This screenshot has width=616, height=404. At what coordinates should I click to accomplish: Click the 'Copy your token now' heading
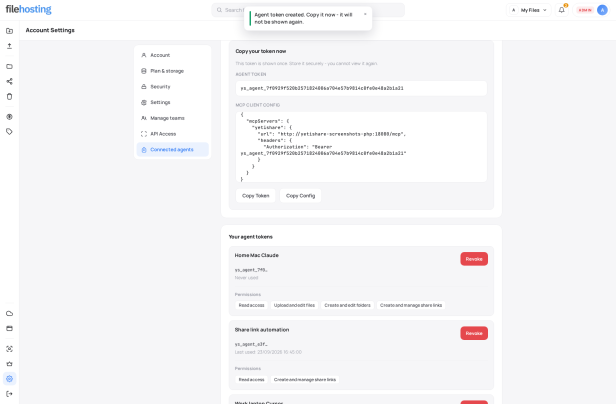click(x=260, y=51)
